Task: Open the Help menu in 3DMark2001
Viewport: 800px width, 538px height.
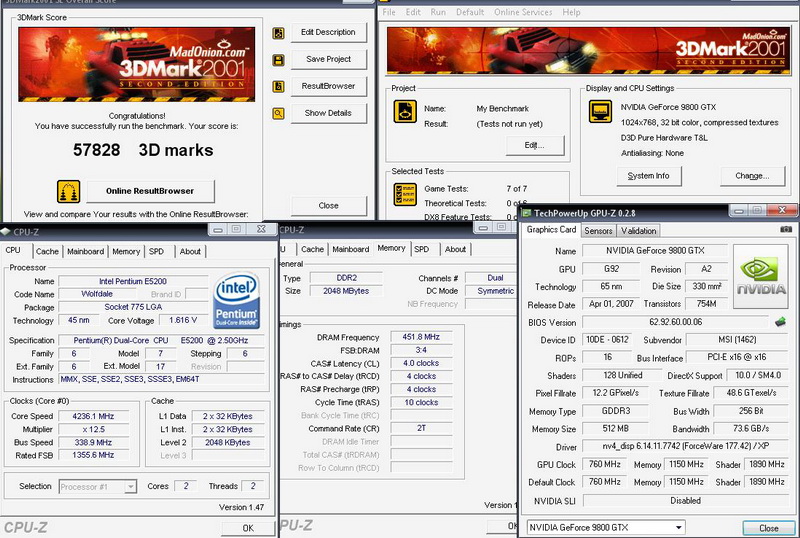Action: pyautogui.click(x=571, y=12)
